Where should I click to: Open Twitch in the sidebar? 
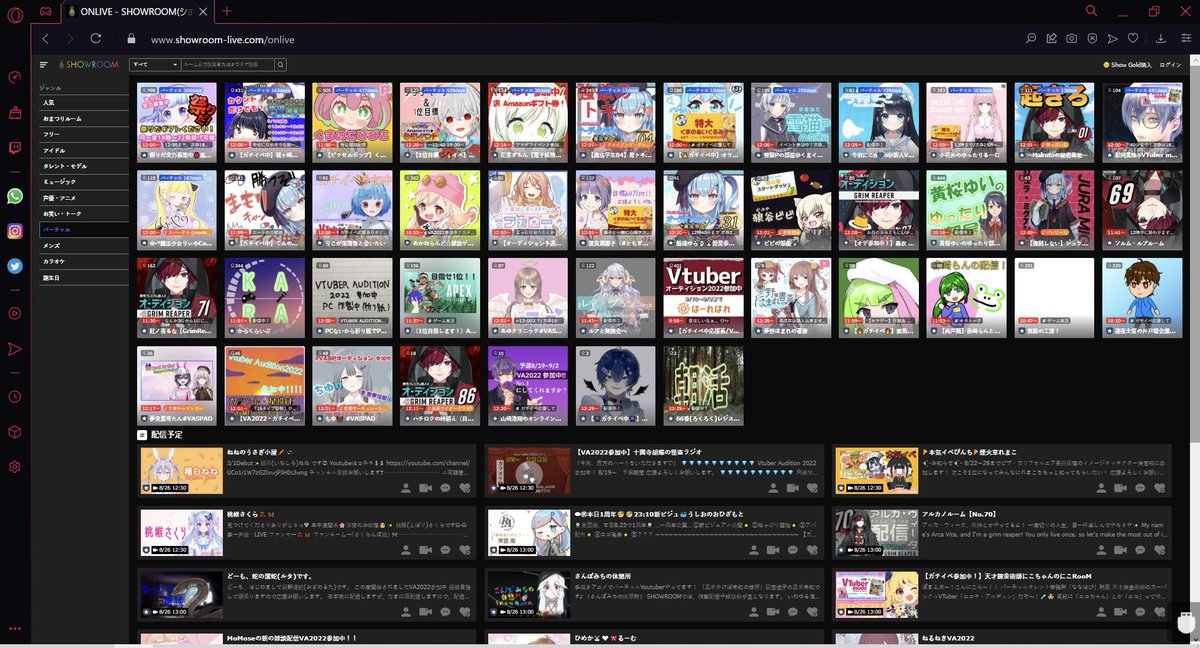click(15, 148)
